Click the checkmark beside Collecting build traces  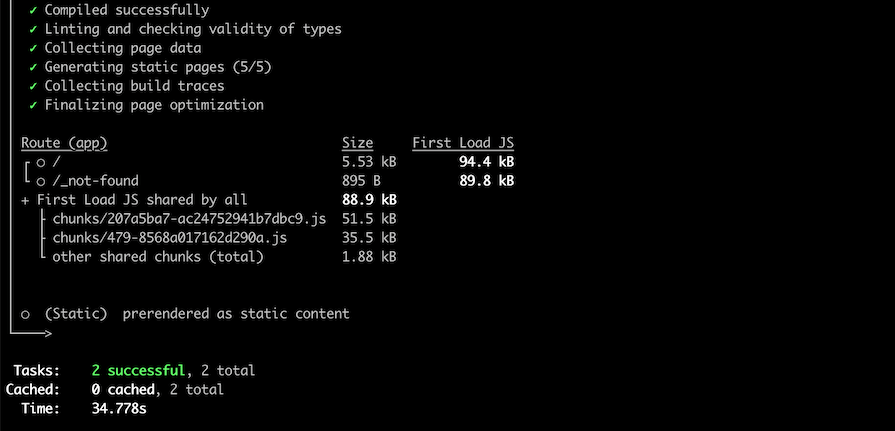tap(33, 86)
